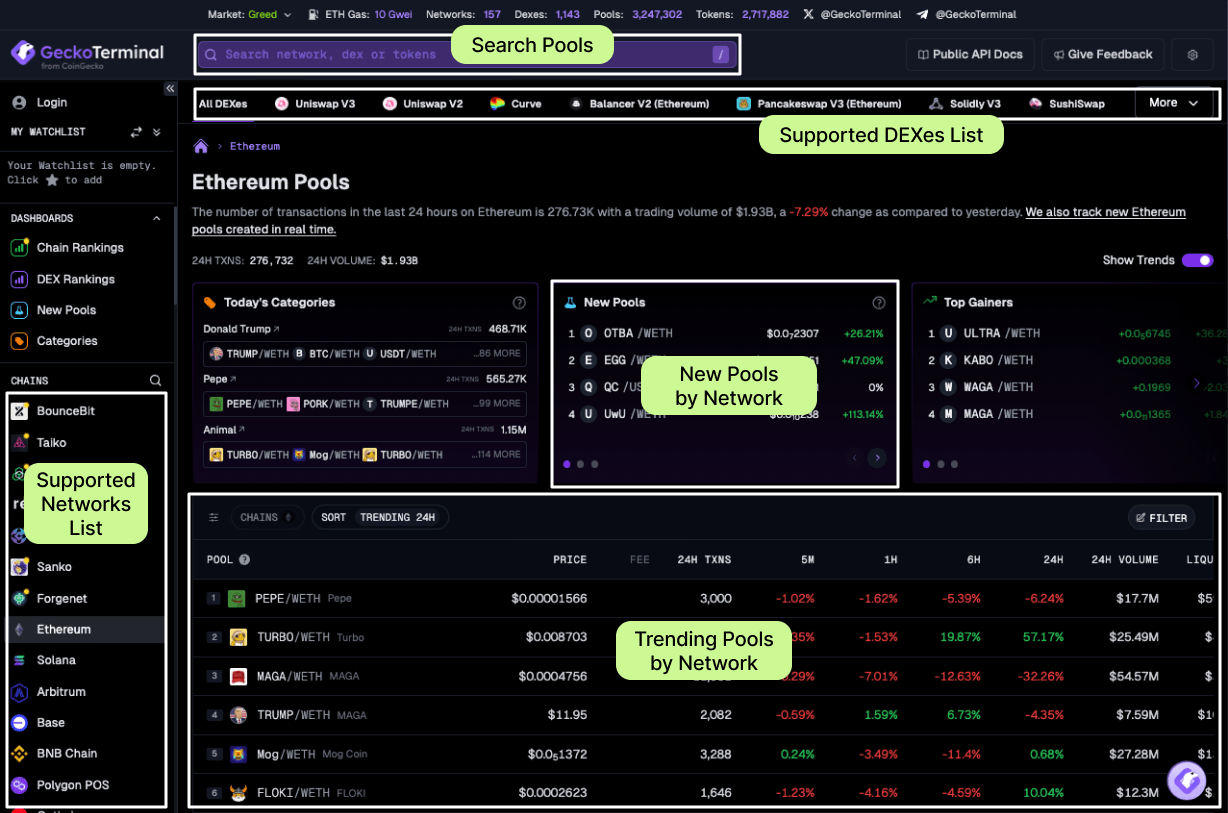Open the table column settings sliders icon
1228x813 pixels.
click(x=213, y=518)
